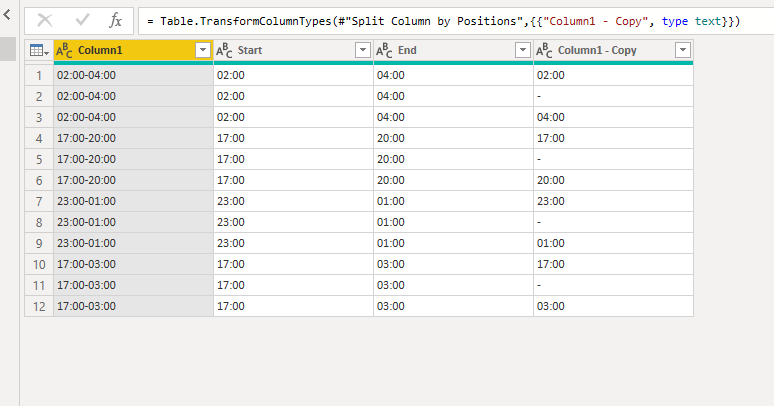Click the dash cell in row 5
The height and width of the screenshot is (406, 774).
613,159
